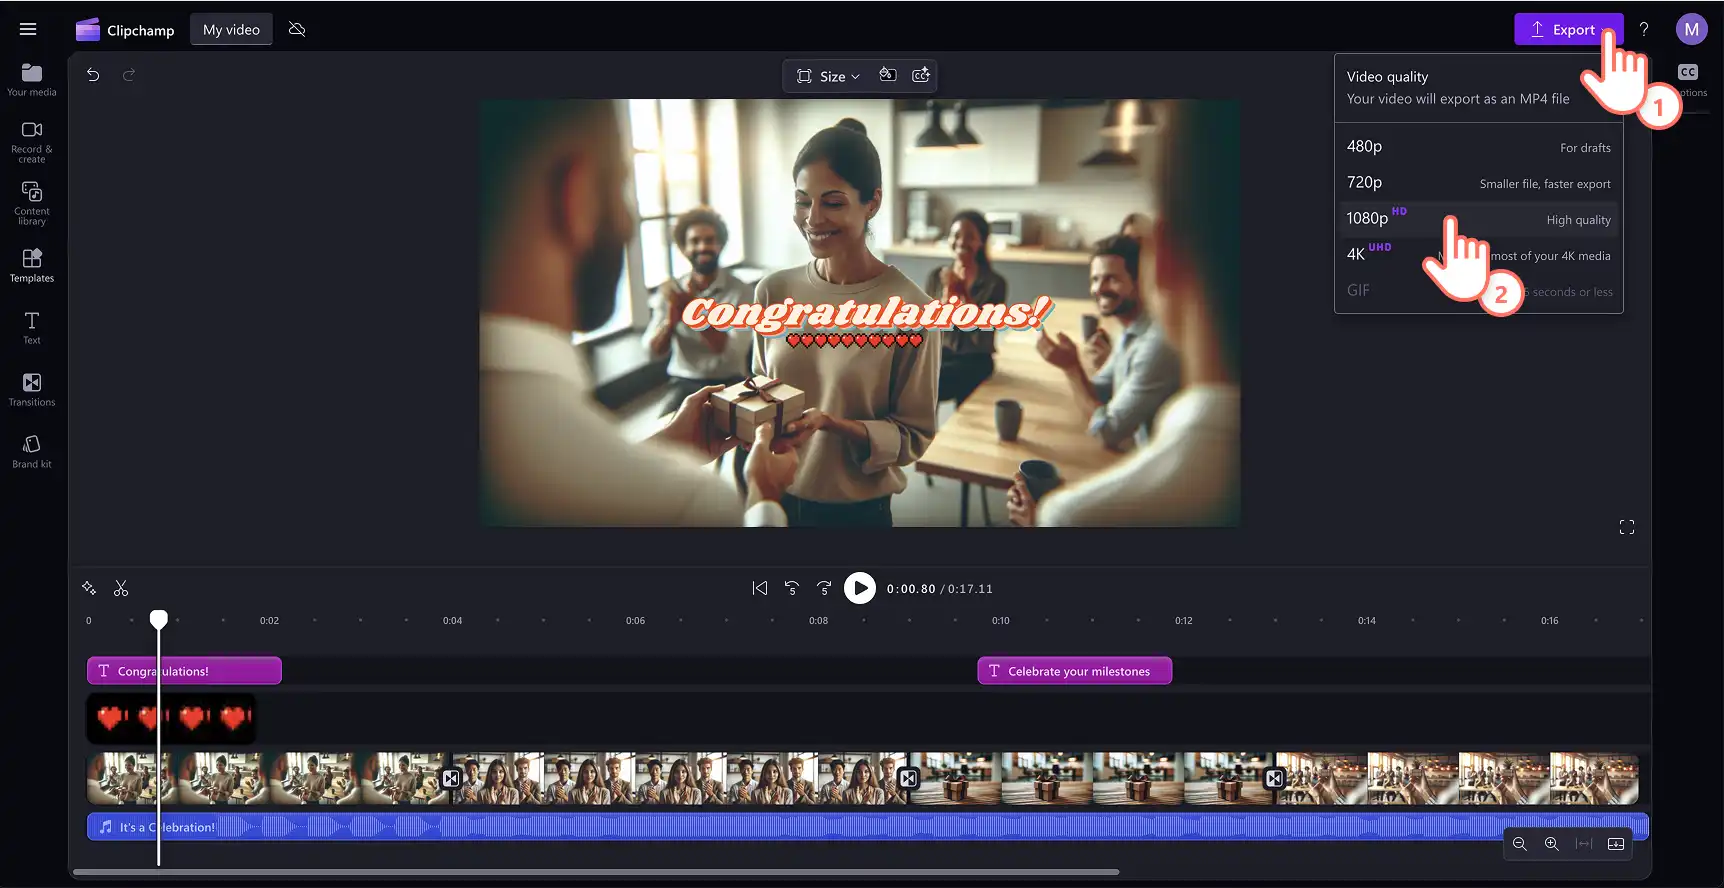Image resolution: width=1724 pixels, height=888 pixels.
Task: Click the auto captions icon in top toolbar
Action: click(921, 75)
